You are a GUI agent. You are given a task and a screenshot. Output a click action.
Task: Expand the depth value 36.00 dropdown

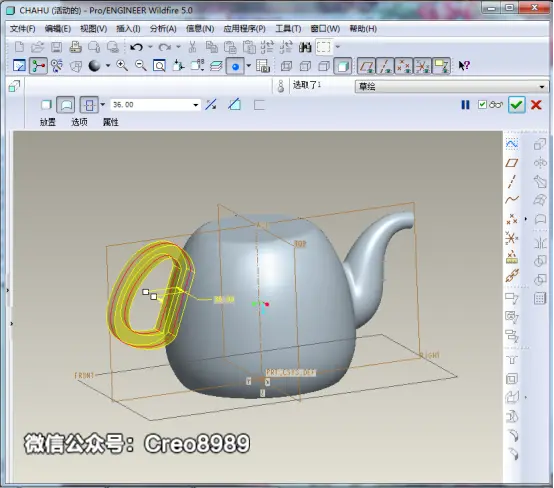click(x=195, y=105)
